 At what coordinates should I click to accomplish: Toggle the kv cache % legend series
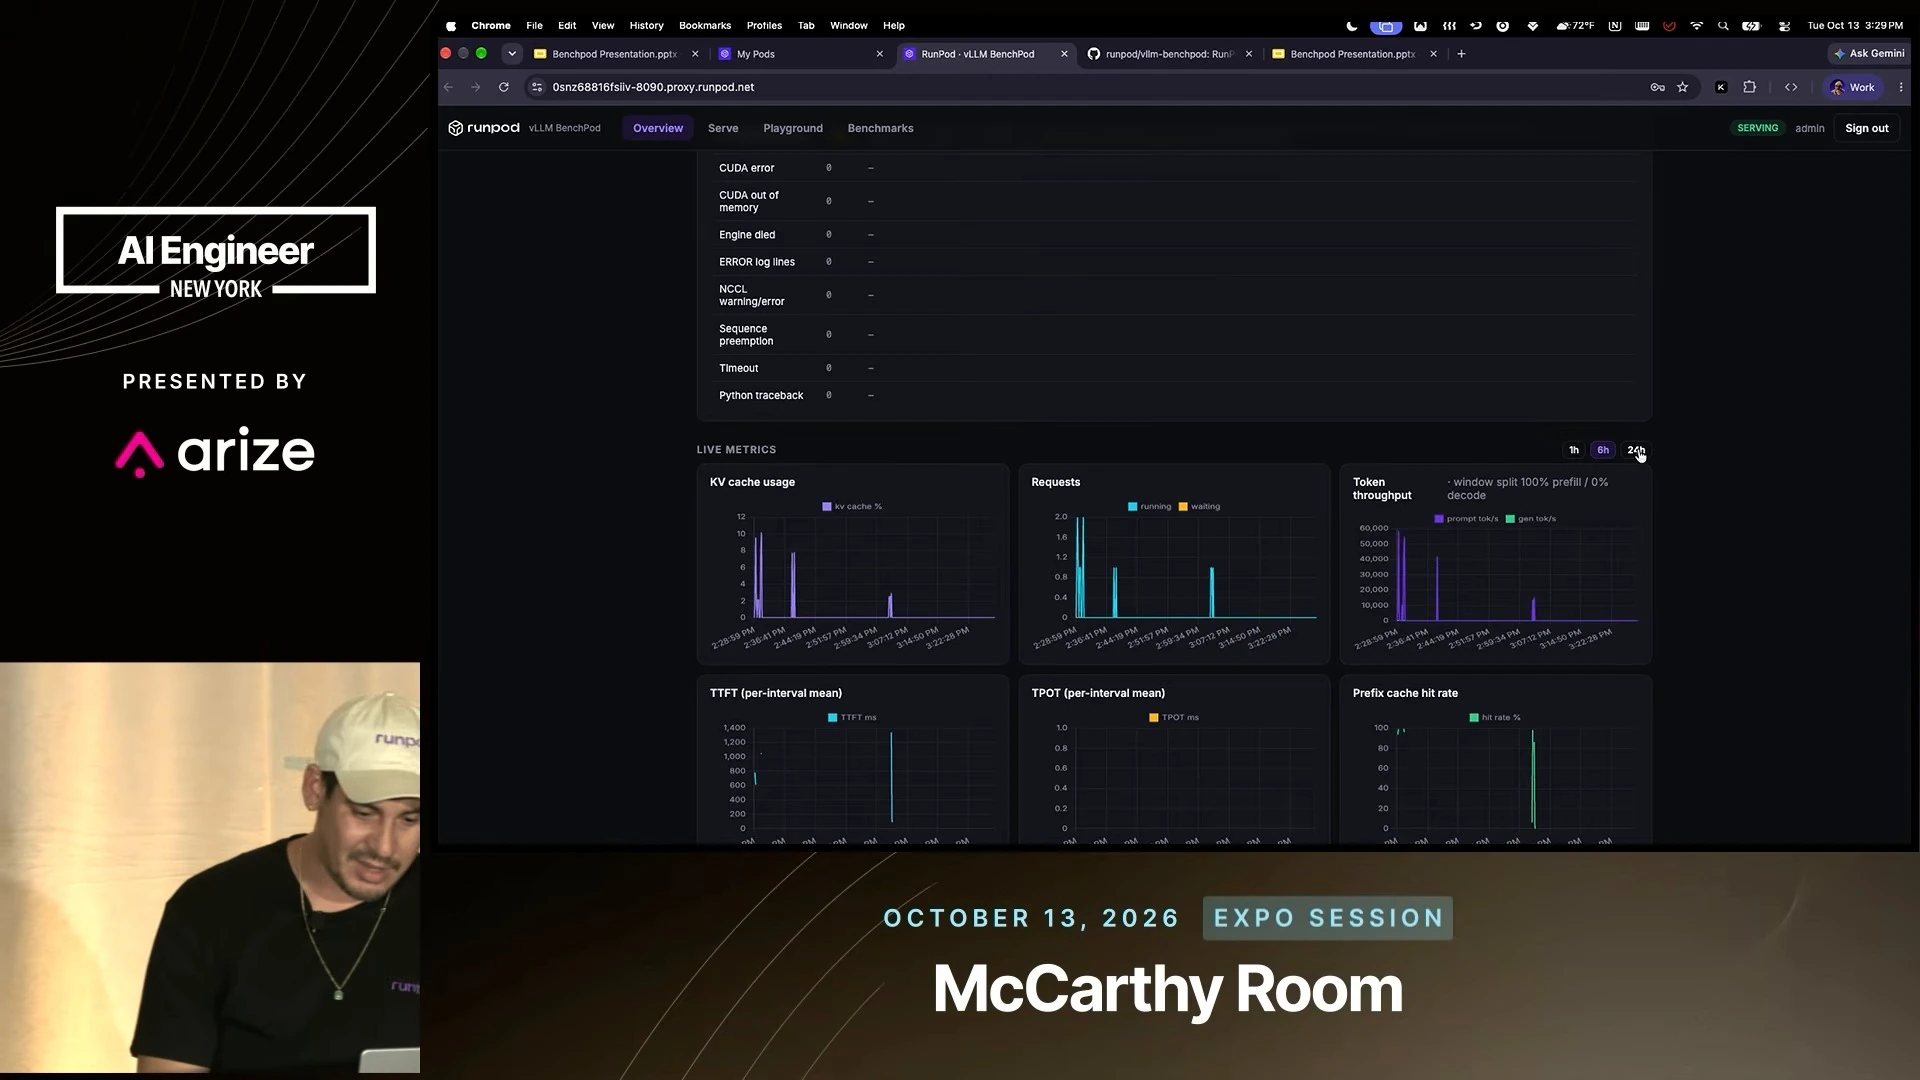[852, 507]
